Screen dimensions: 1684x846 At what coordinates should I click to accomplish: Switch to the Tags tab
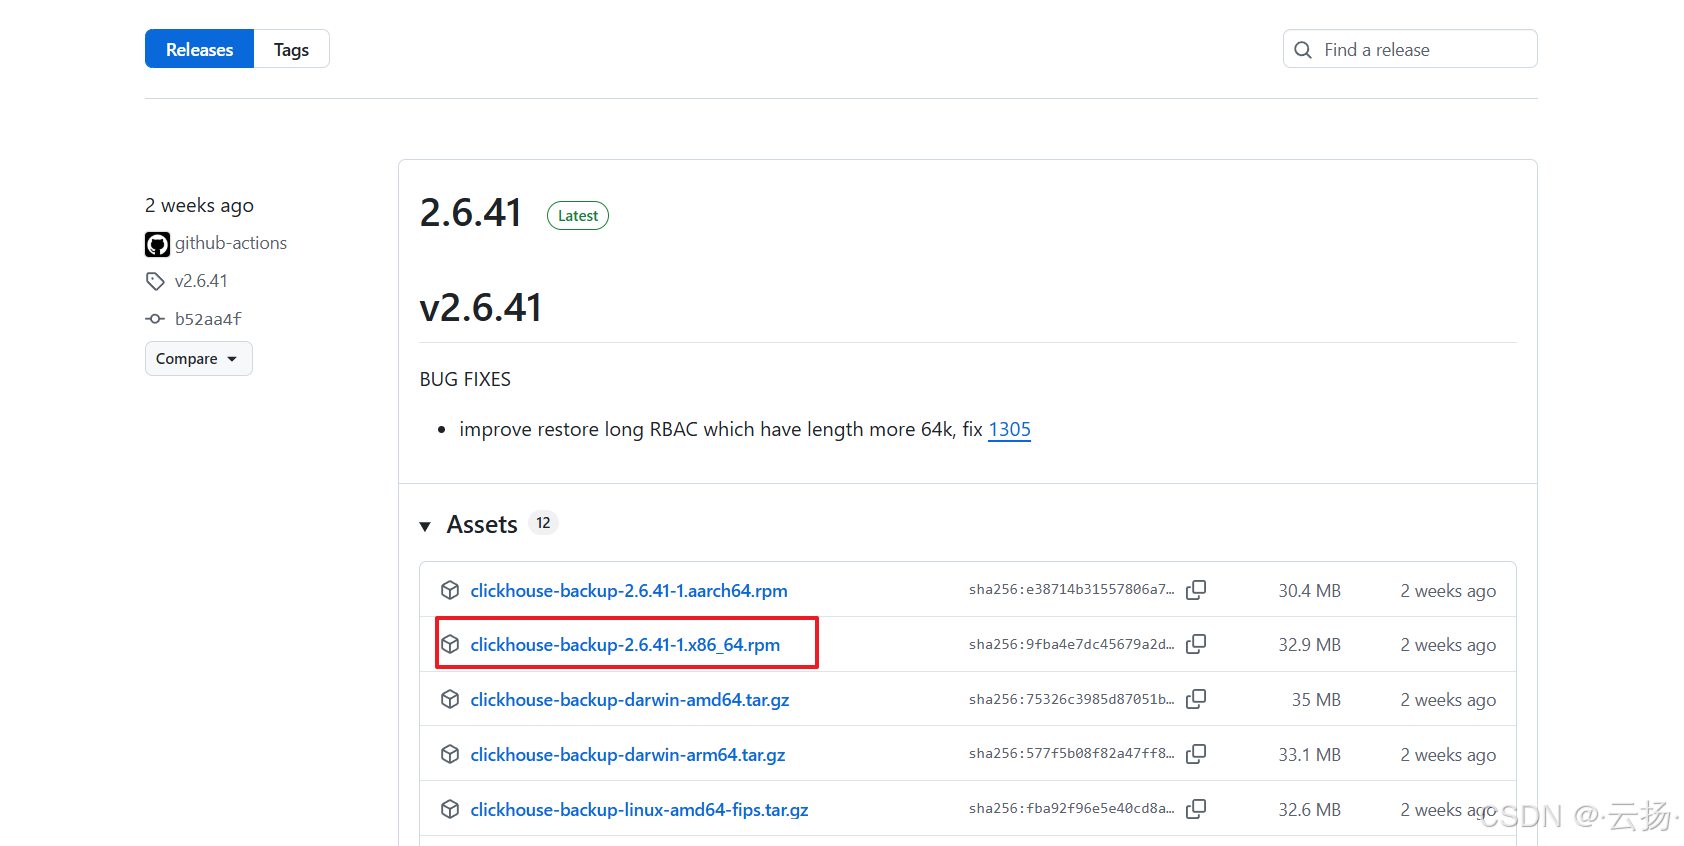tap(291, 49)
